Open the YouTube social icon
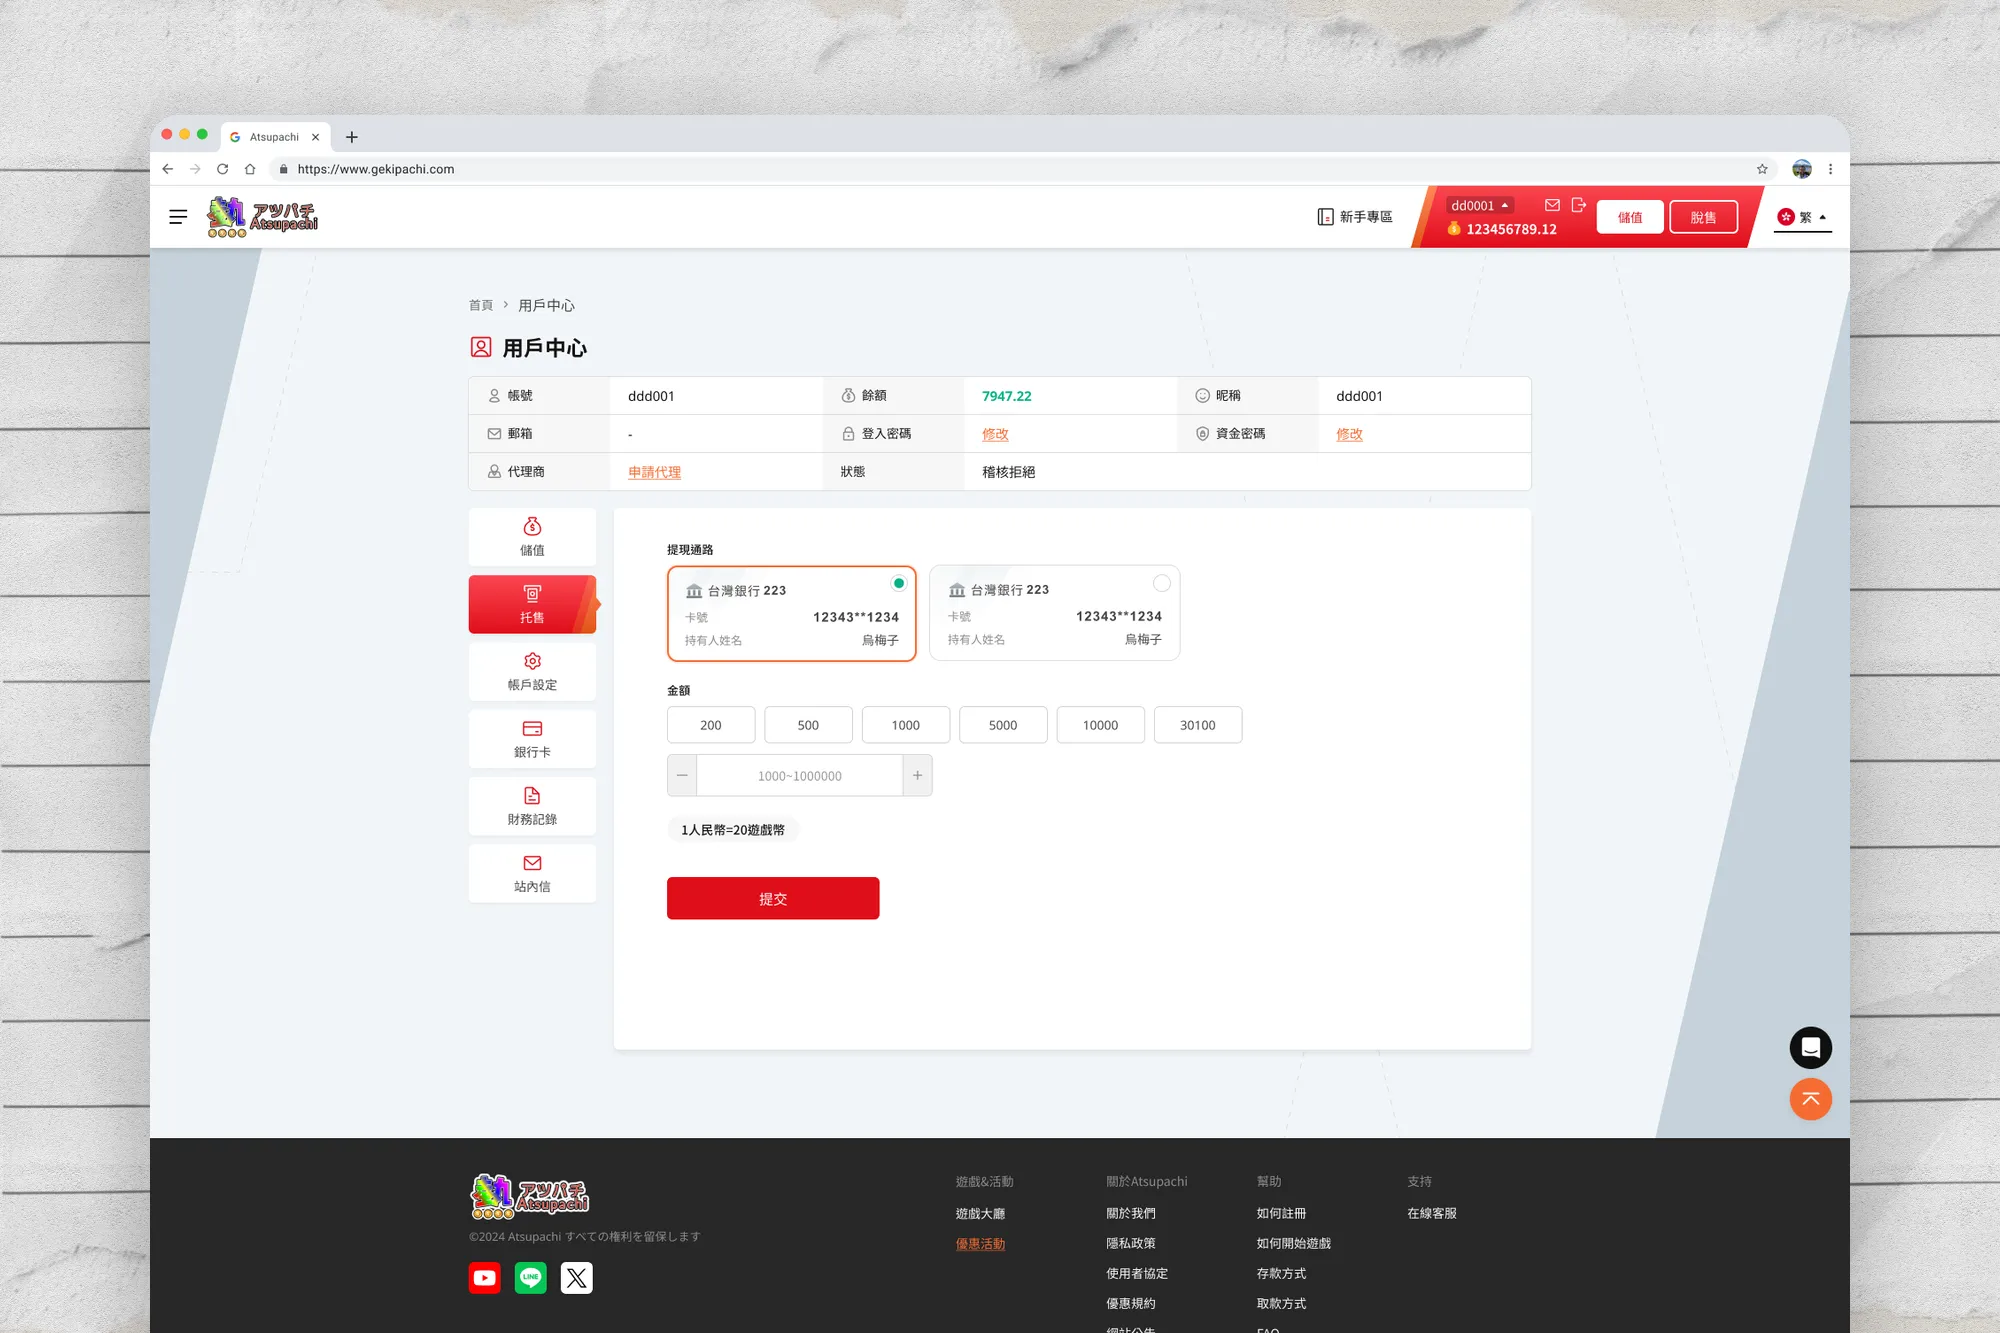The image size is (2000, 1333). (485, 1278)
